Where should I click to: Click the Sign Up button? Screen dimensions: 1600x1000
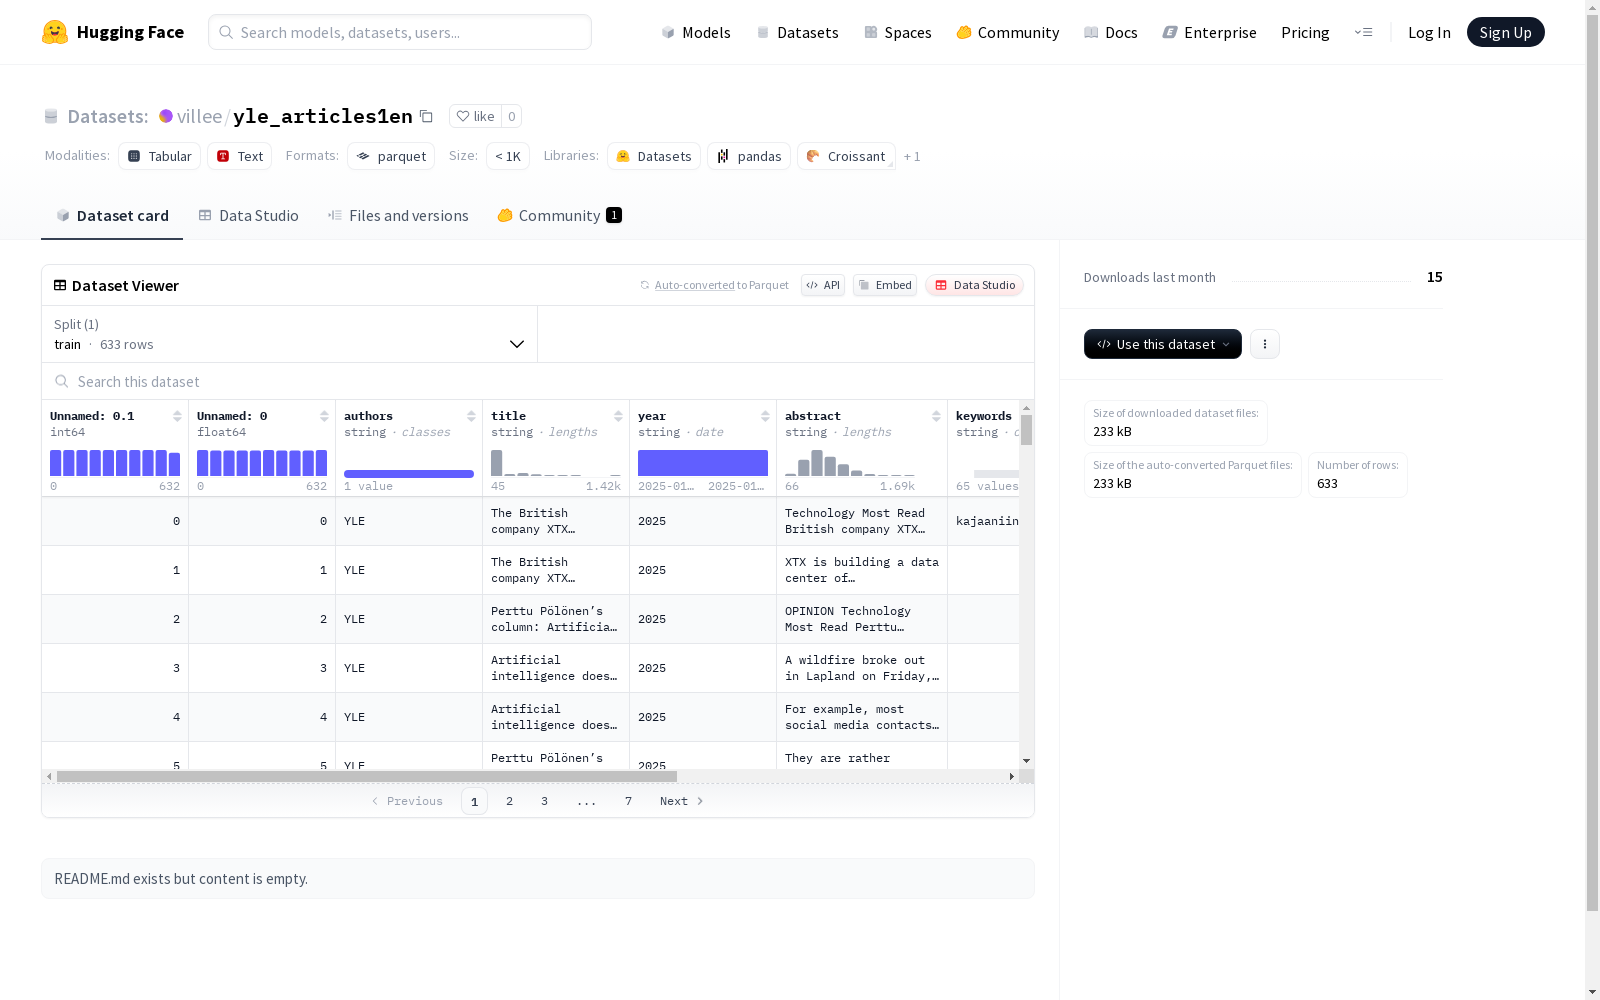pos(1505,32)
